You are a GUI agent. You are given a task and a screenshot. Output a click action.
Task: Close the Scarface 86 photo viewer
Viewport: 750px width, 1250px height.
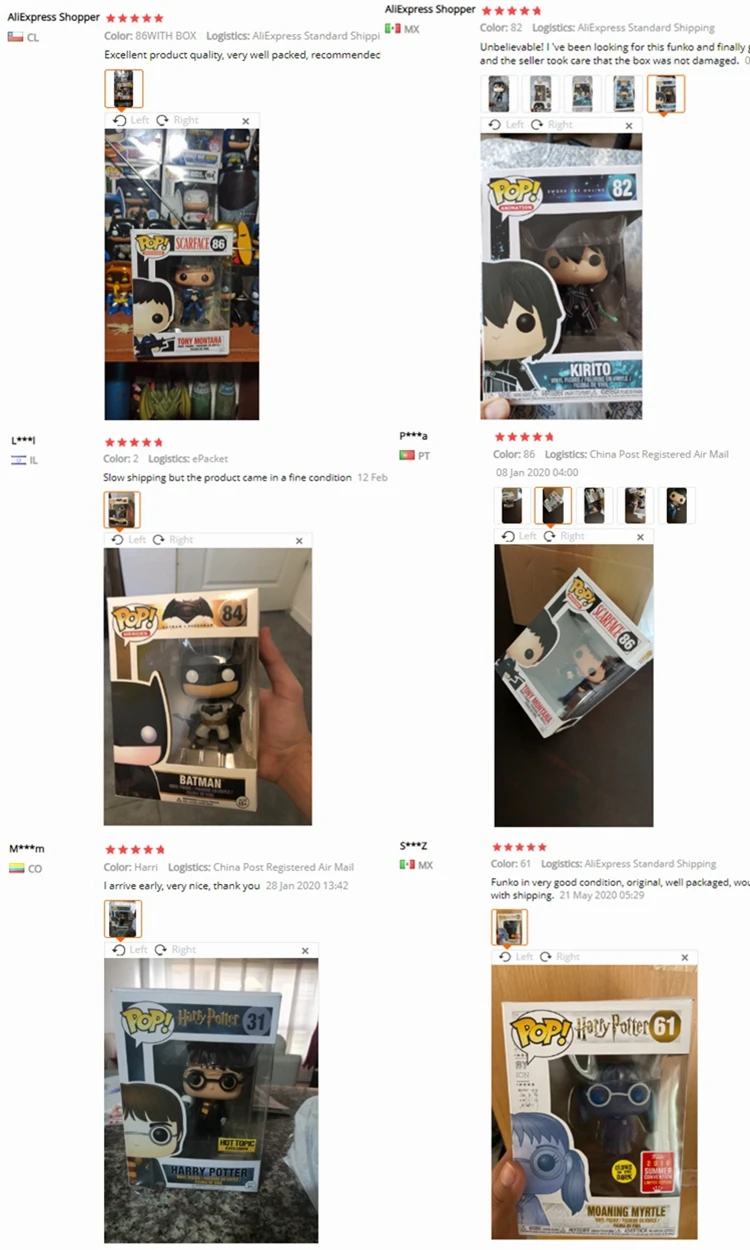coord(246,121)
